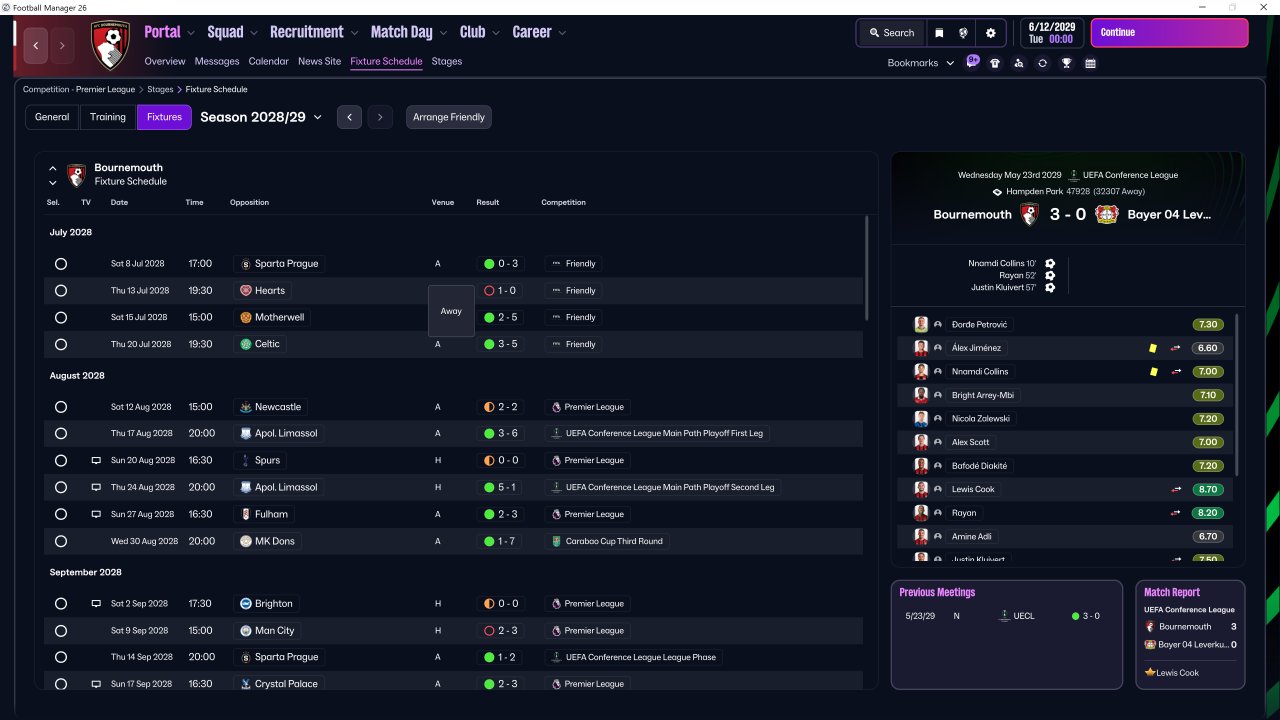Click the trophy icon in bookmarks bar
1280x720 pixels.
(x=1067, y=63)
